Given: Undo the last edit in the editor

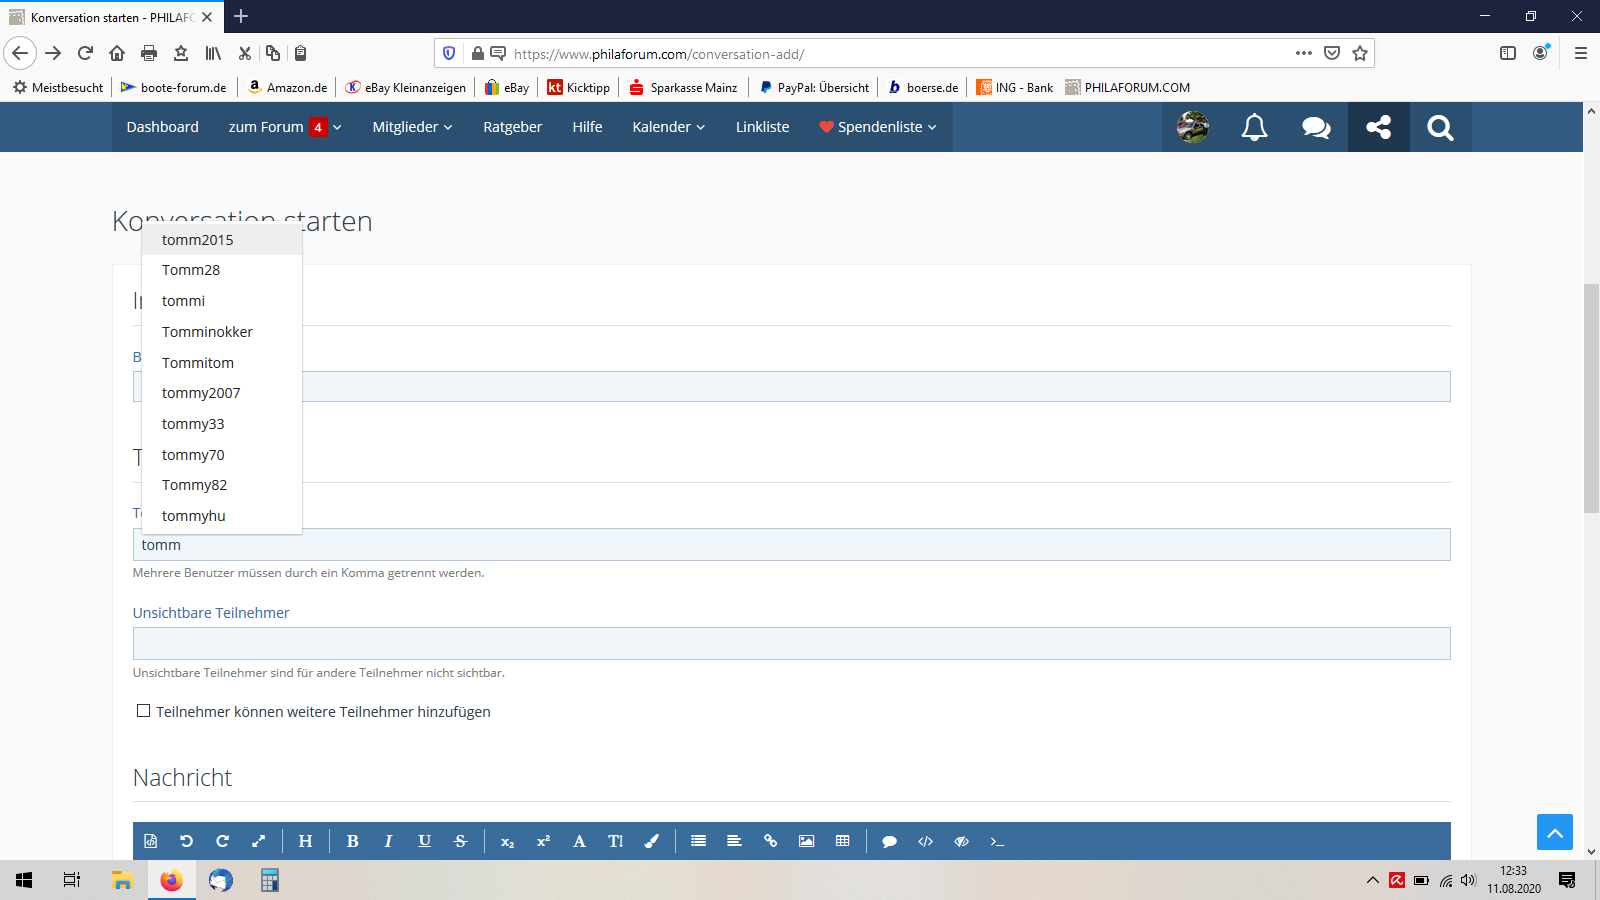Looking at the screenshot, I should click(x=186, y=841).
